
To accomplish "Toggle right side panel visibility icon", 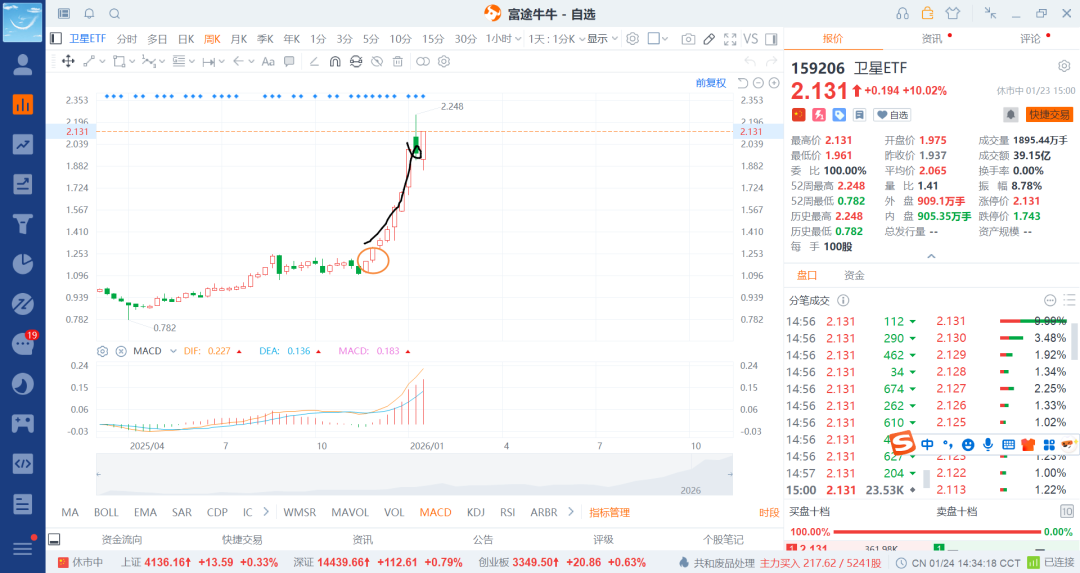I will [x=771, y=39].
